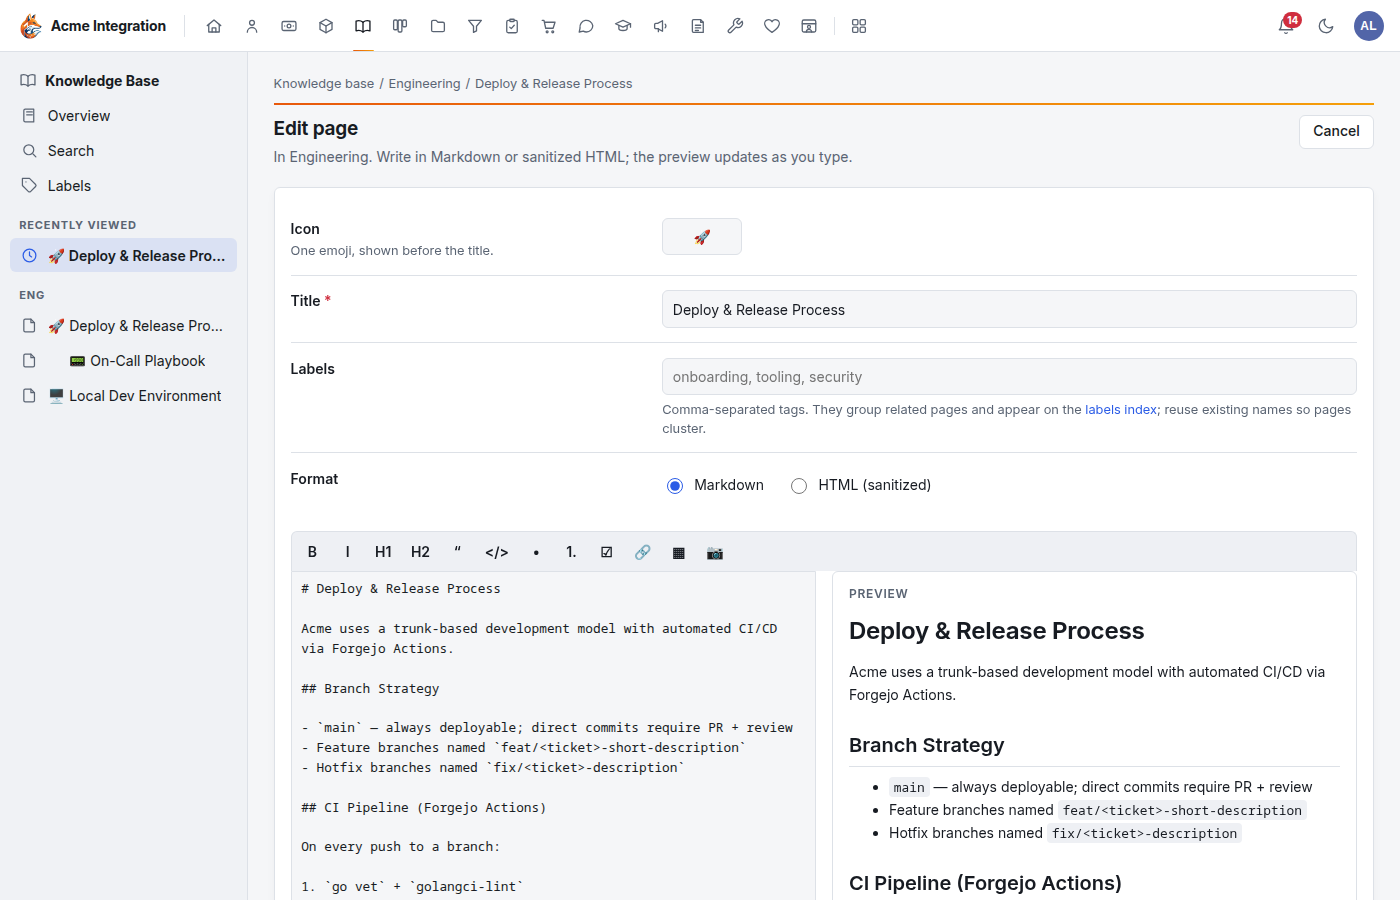The height and width of the screenshot is (900, 1400).
Task: Focus the Labels input field
Action: [x=1009, y=377]
